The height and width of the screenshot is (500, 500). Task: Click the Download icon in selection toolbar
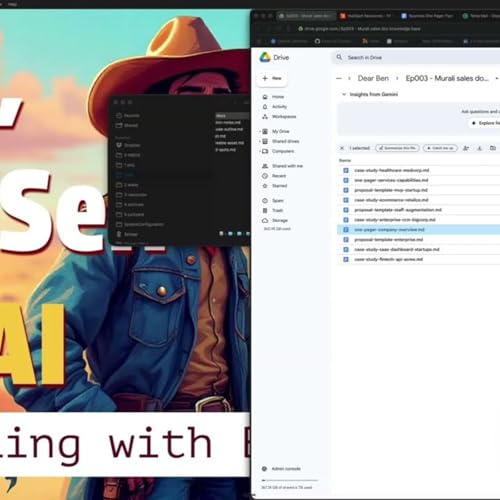[479, 148]
